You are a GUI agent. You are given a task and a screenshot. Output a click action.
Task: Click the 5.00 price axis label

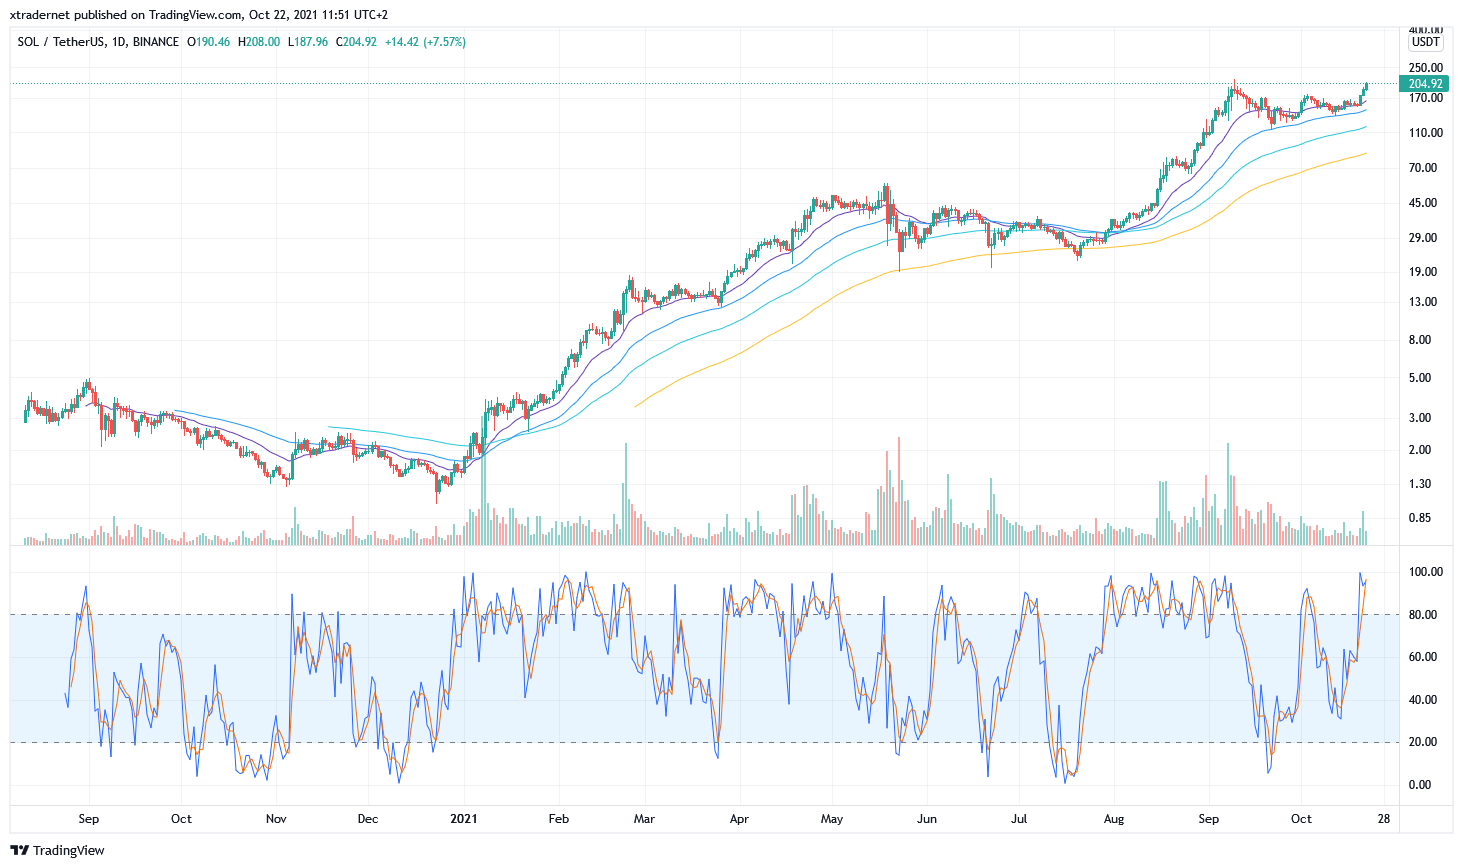1419,378
